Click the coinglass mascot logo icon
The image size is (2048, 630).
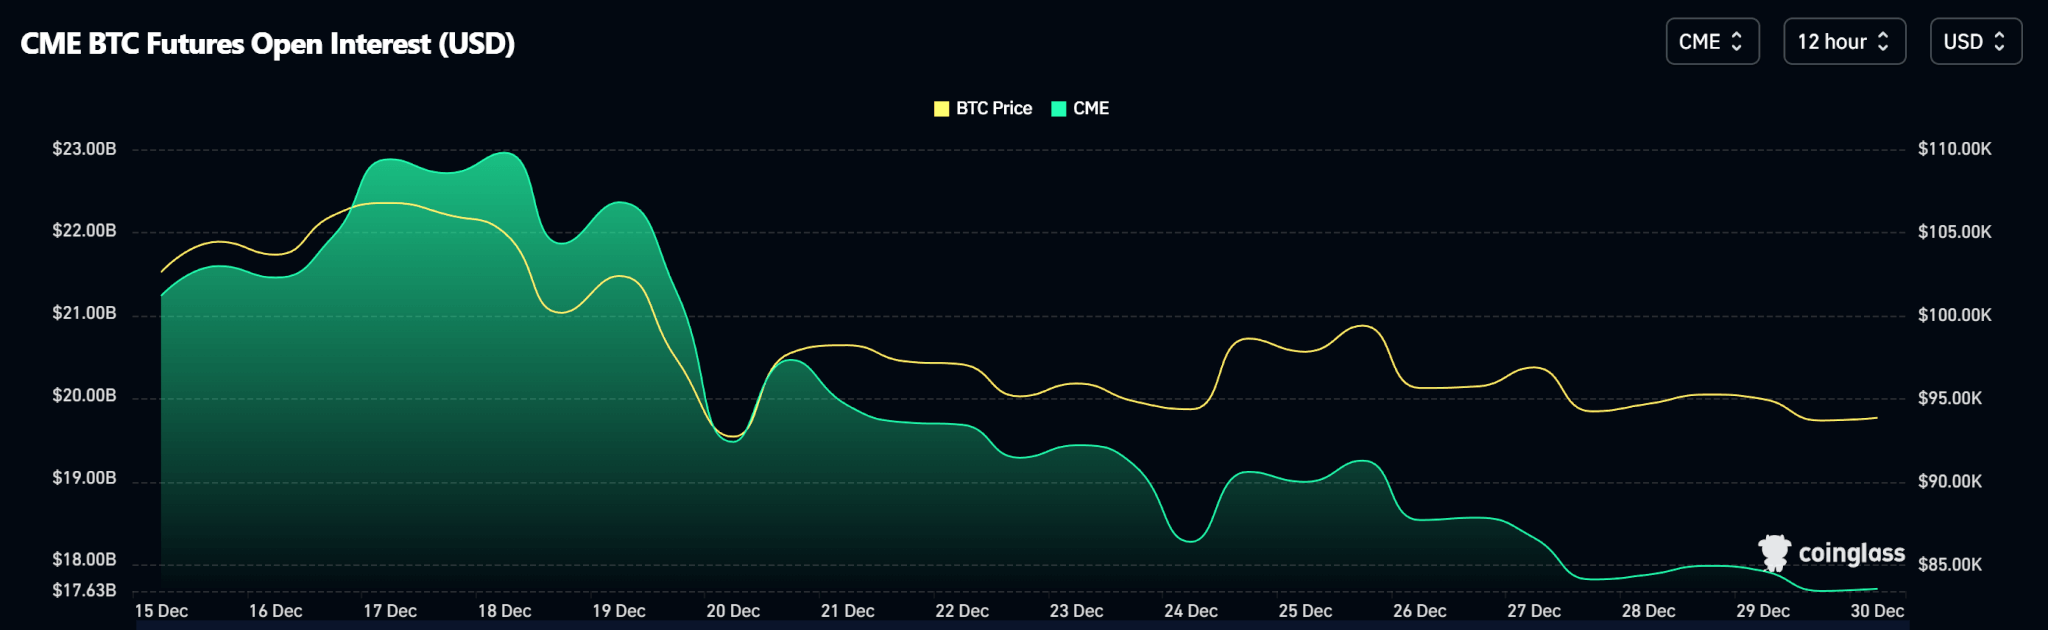point(1774,552)
